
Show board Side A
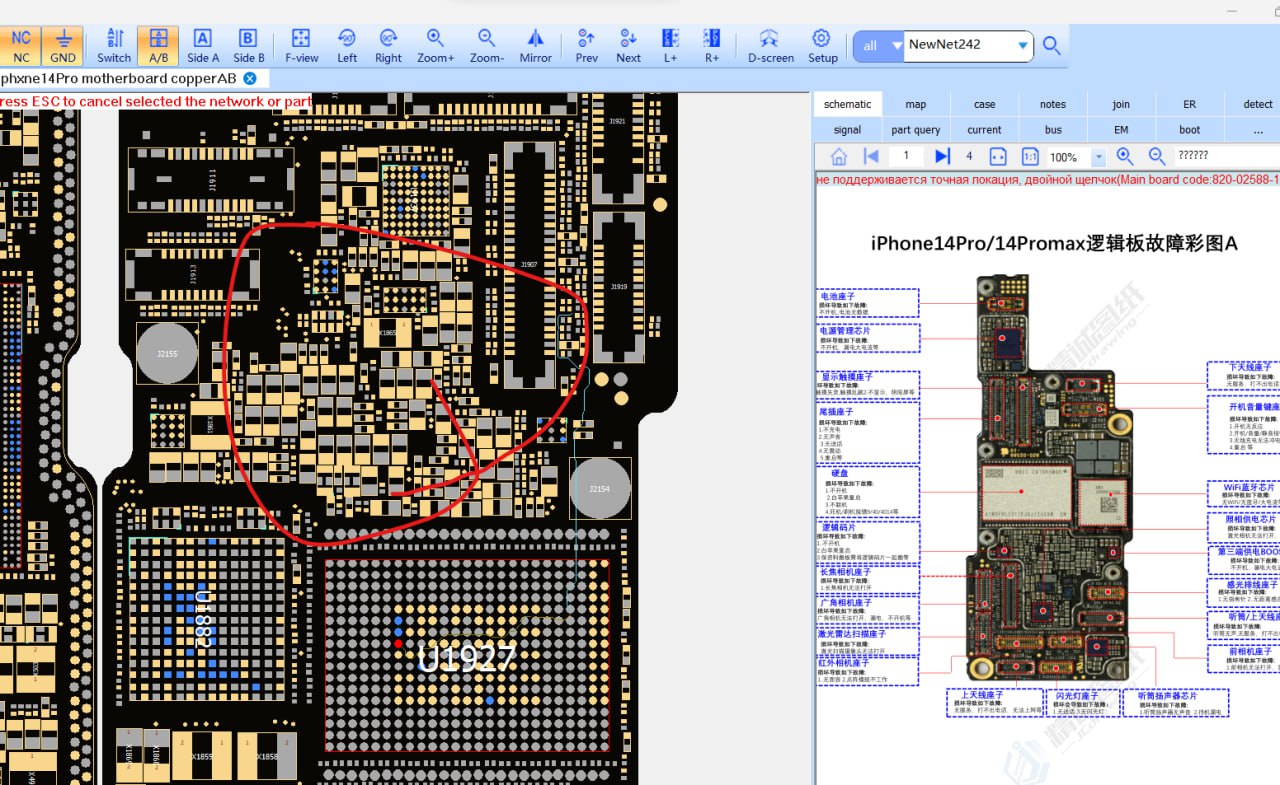(x=203, y=46)
